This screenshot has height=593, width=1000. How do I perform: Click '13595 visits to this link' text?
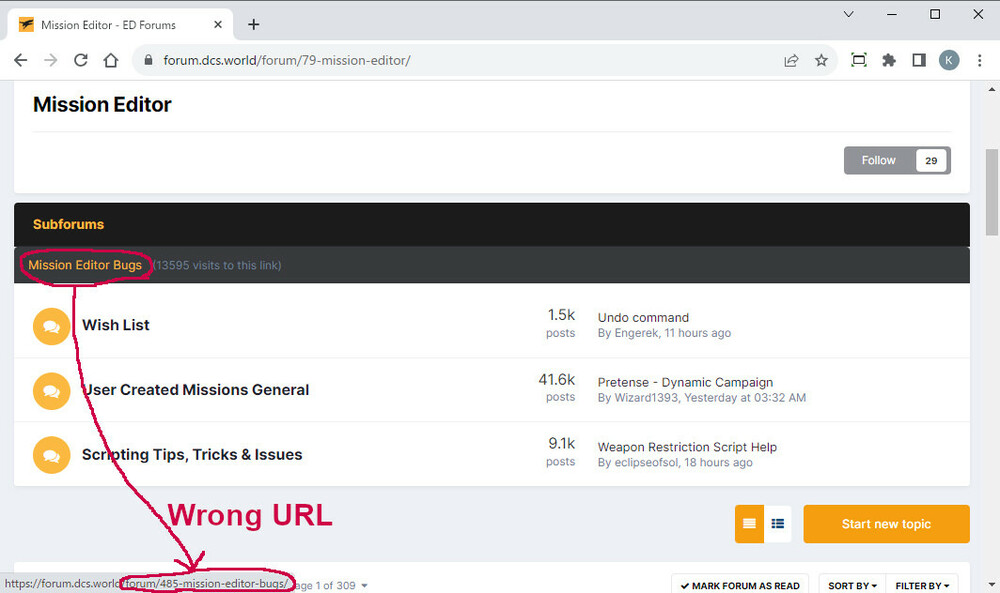pyautogui.click(x=217, y=265)
